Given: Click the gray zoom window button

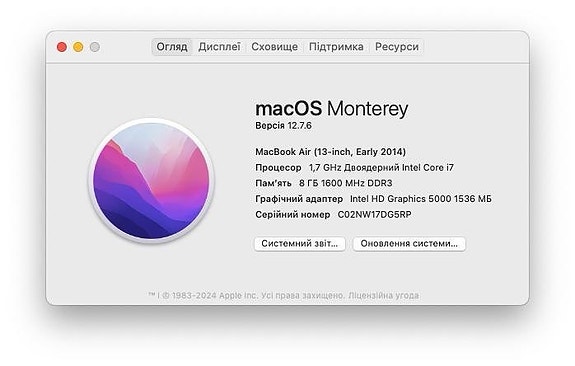Looking at the screenshot, I should 95,47.
